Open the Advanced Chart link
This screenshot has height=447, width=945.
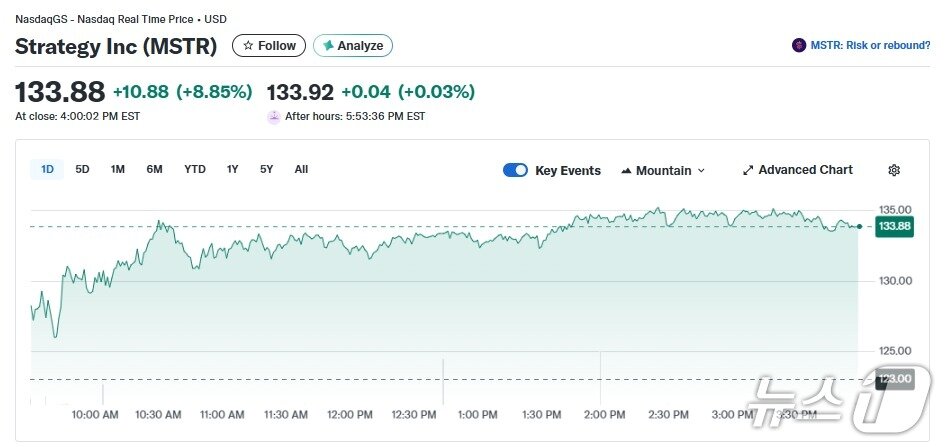tap(805, 170)
